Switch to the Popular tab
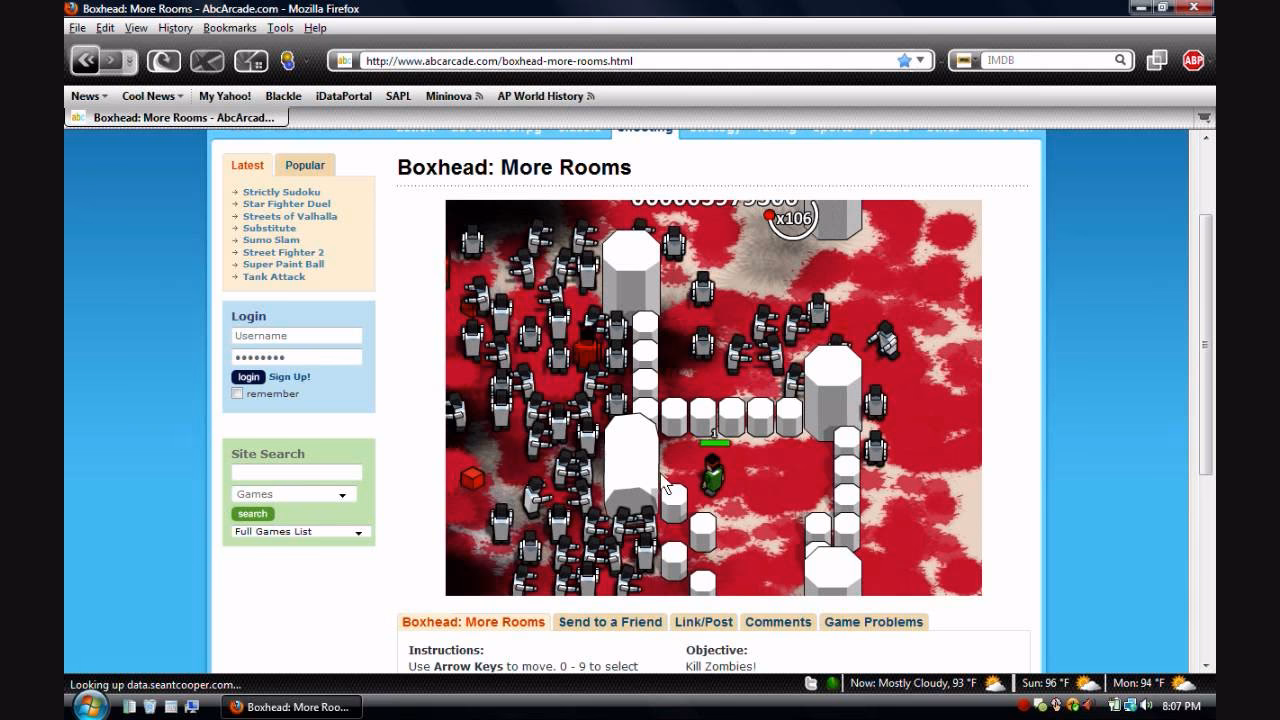 click(x=305, y=165)
